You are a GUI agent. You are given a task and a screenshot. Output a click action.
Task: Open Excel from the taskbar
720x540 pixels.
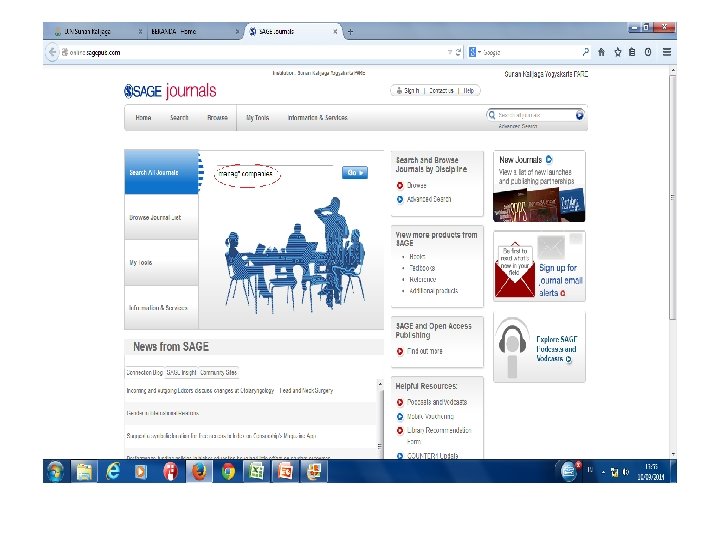256,472
